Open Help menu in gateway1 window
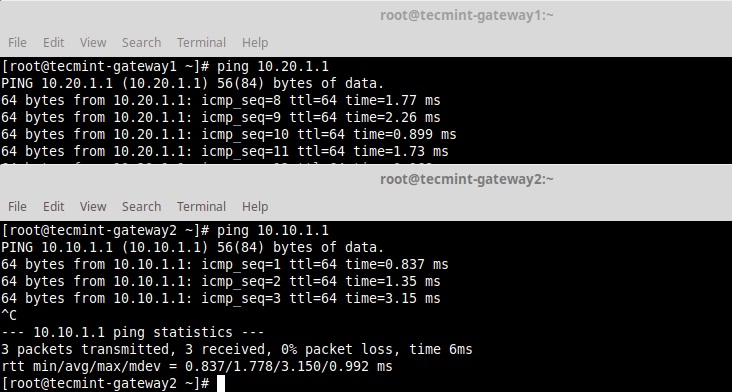Screen dimensions: 732x392 (255, 42)
